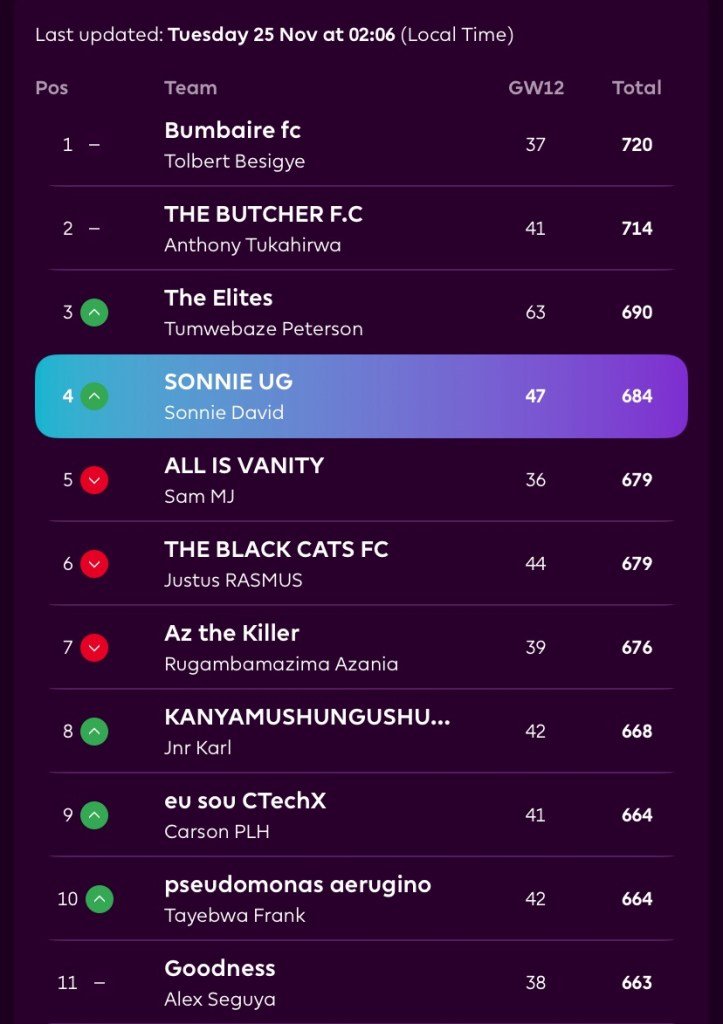Screen dimensions: 723x1024
Task: Click Bumbaire fc total score 720
Action: (x=636, y=145)
